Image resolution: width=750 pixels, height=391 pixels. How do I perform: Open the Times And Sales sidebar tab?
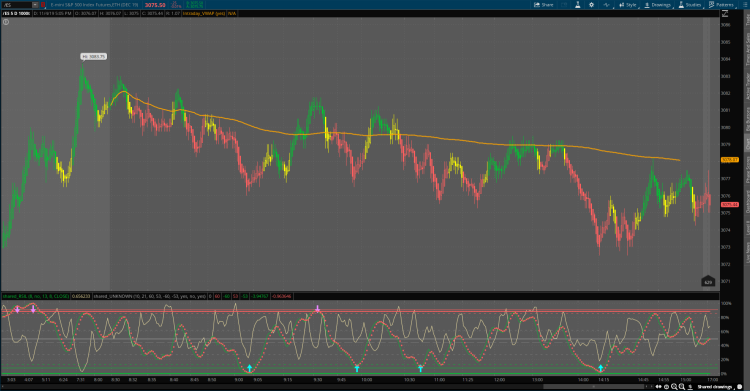point(747,49)
